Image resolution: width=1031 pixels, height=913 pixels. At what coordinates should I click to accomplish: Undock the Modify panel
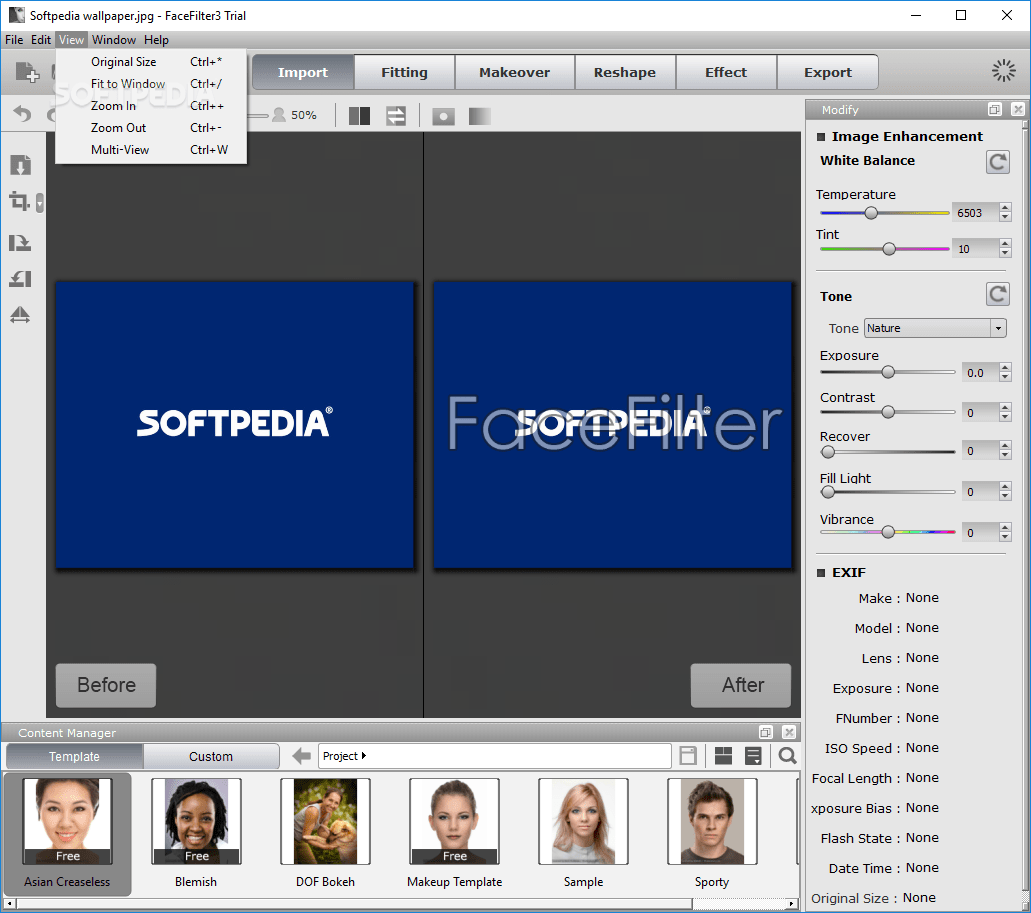click(x=994, y=109)
